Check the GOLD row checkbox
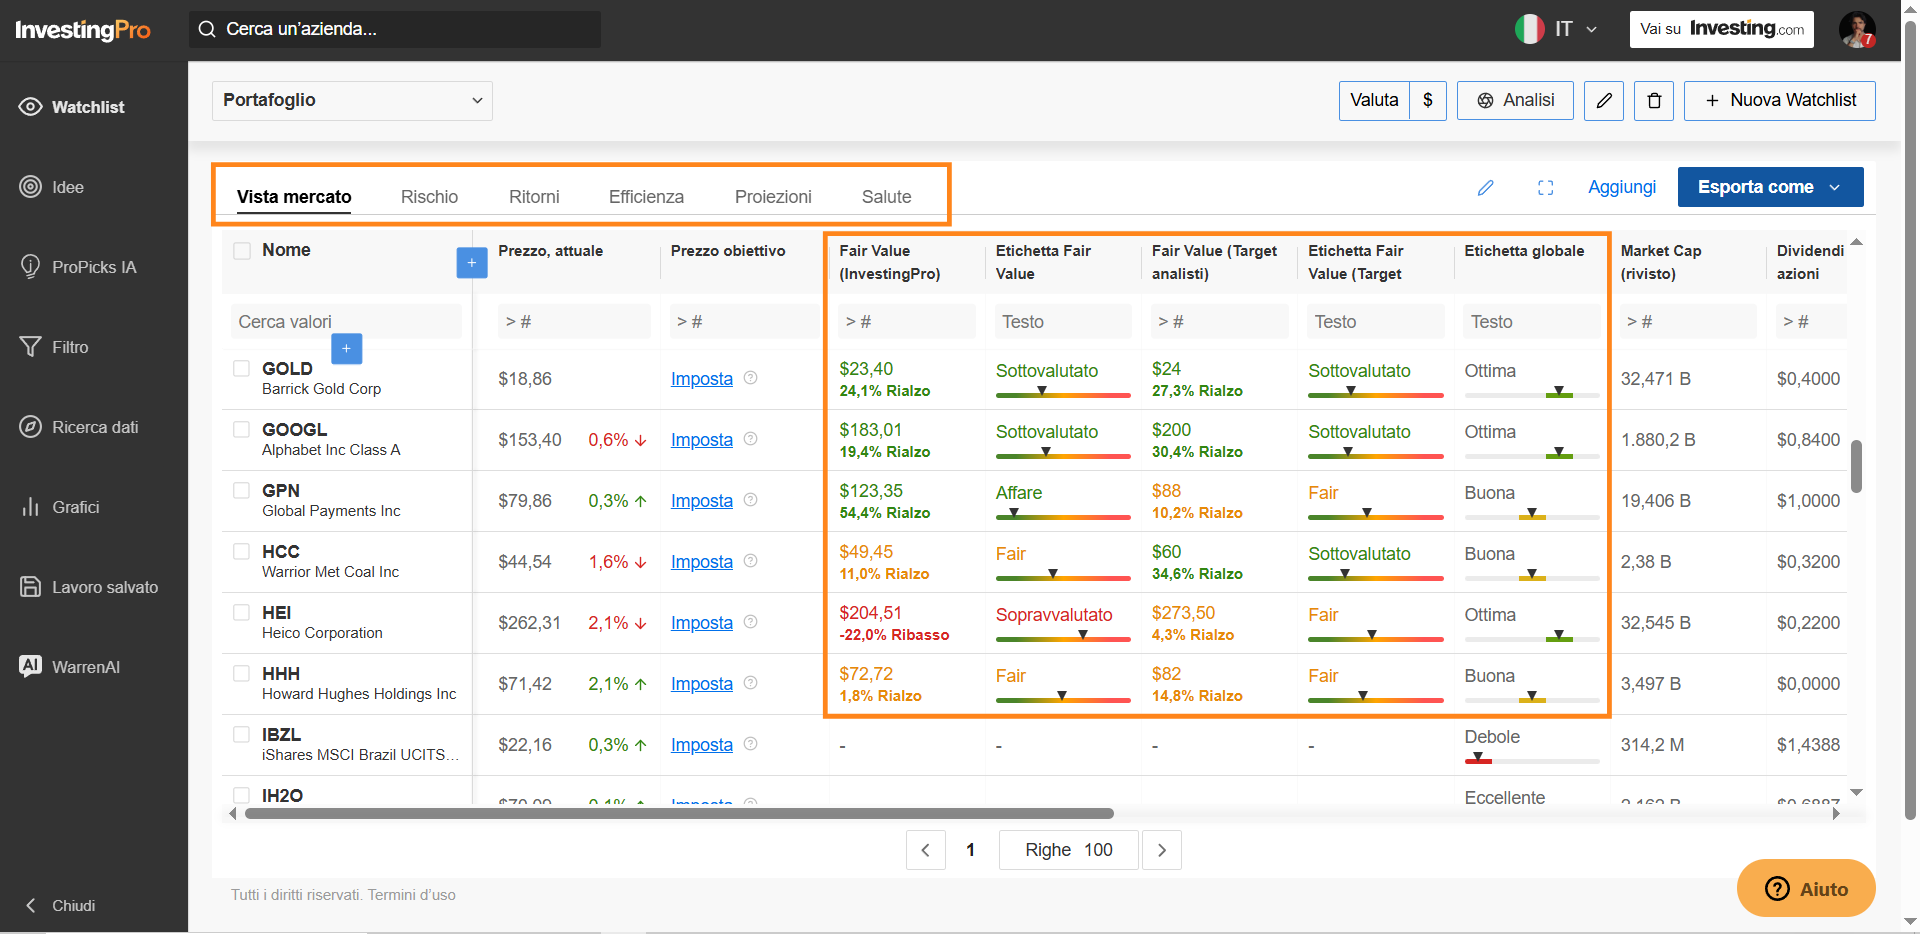The image size is (1920, 934). click(x=242, y=368)
